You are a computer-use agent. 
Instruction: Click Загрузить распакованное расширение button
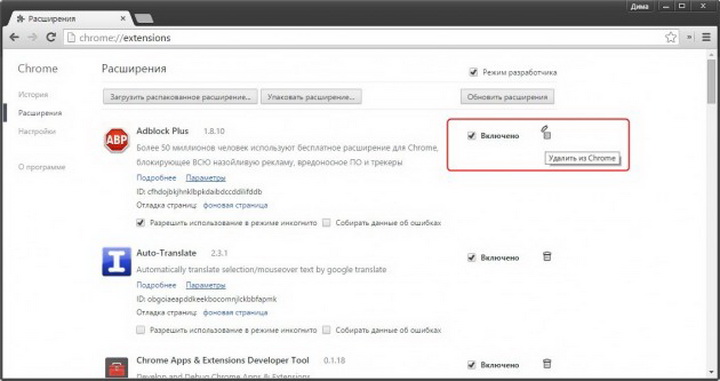[x=180, y=97]
